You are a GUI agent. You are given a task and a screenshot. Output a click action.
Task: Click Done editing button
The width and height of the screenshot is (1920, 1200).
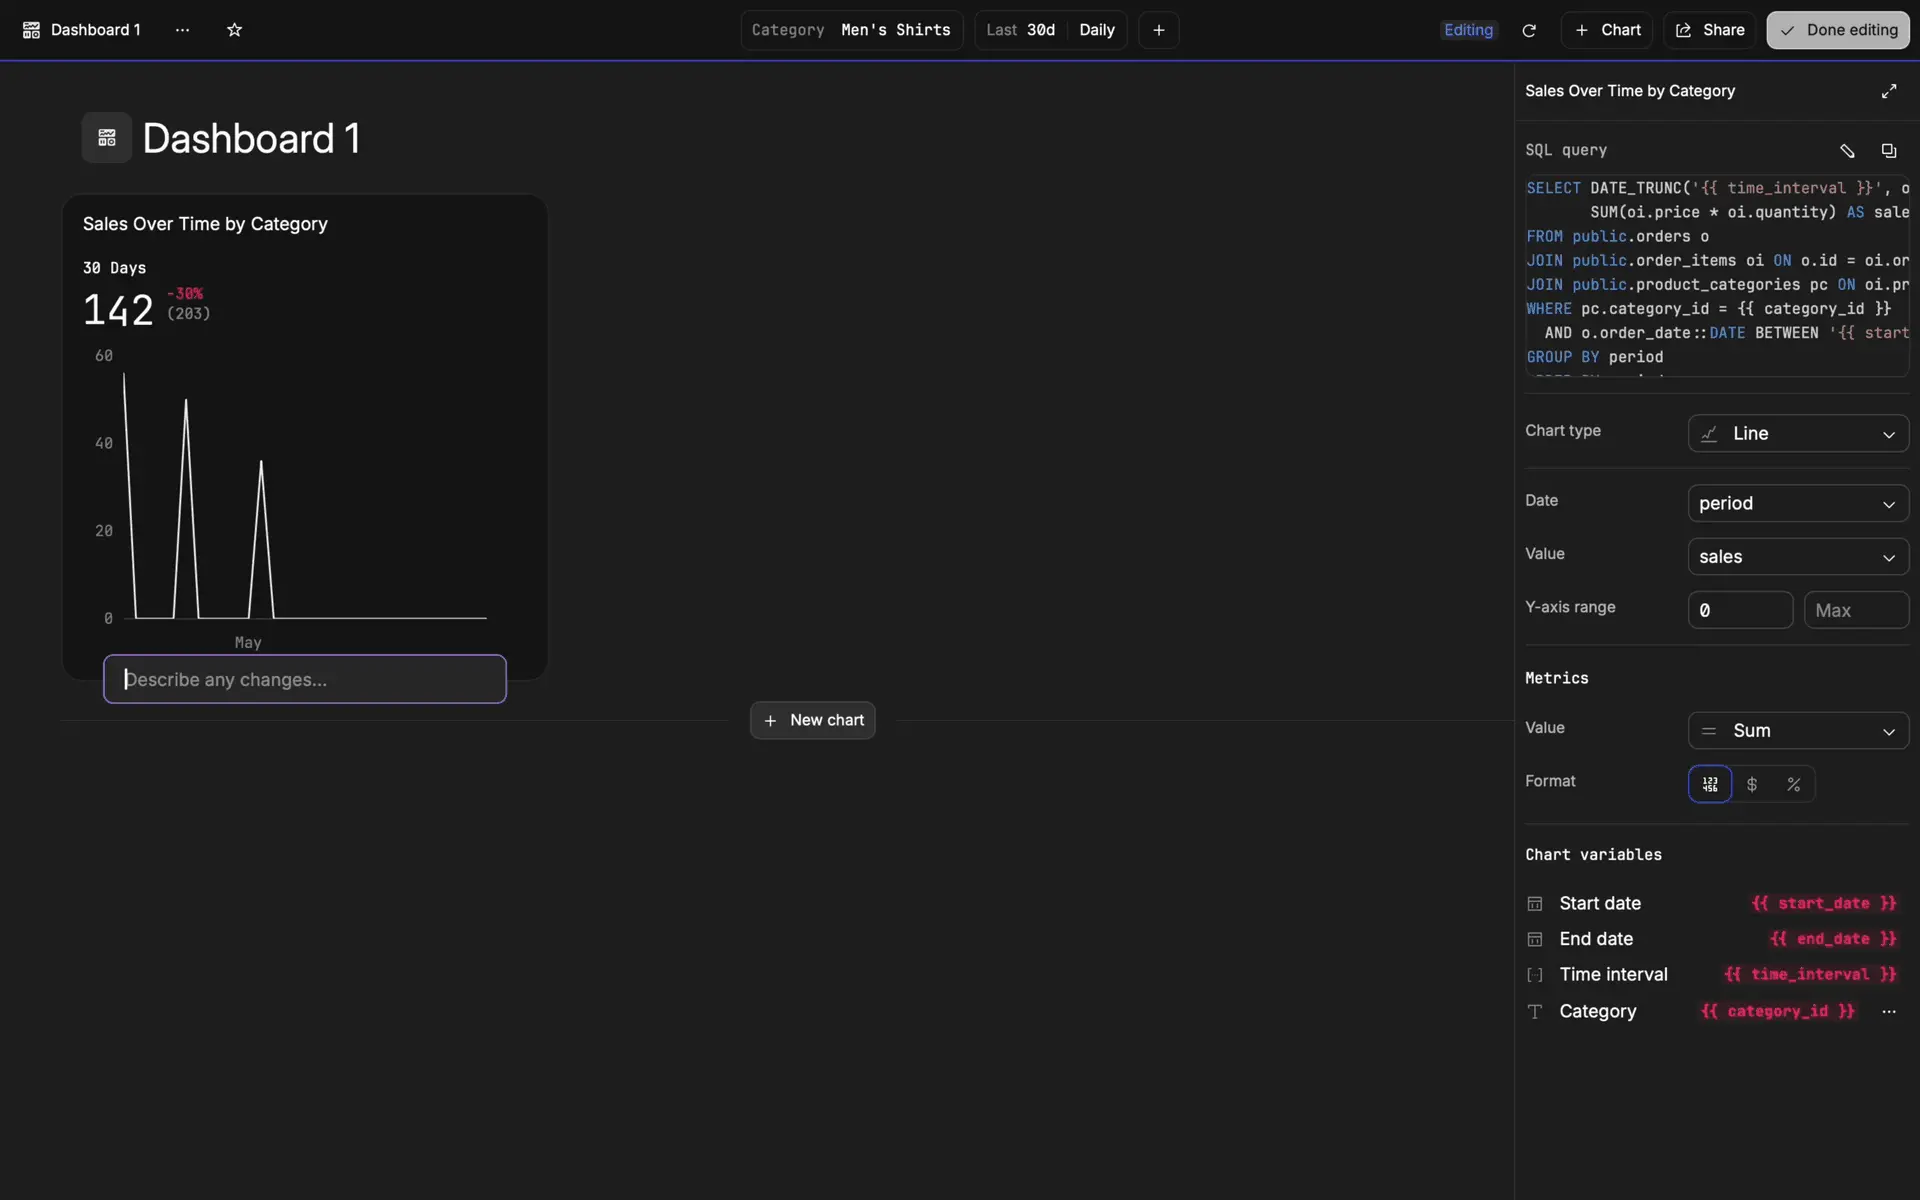tap(1837, 30)
